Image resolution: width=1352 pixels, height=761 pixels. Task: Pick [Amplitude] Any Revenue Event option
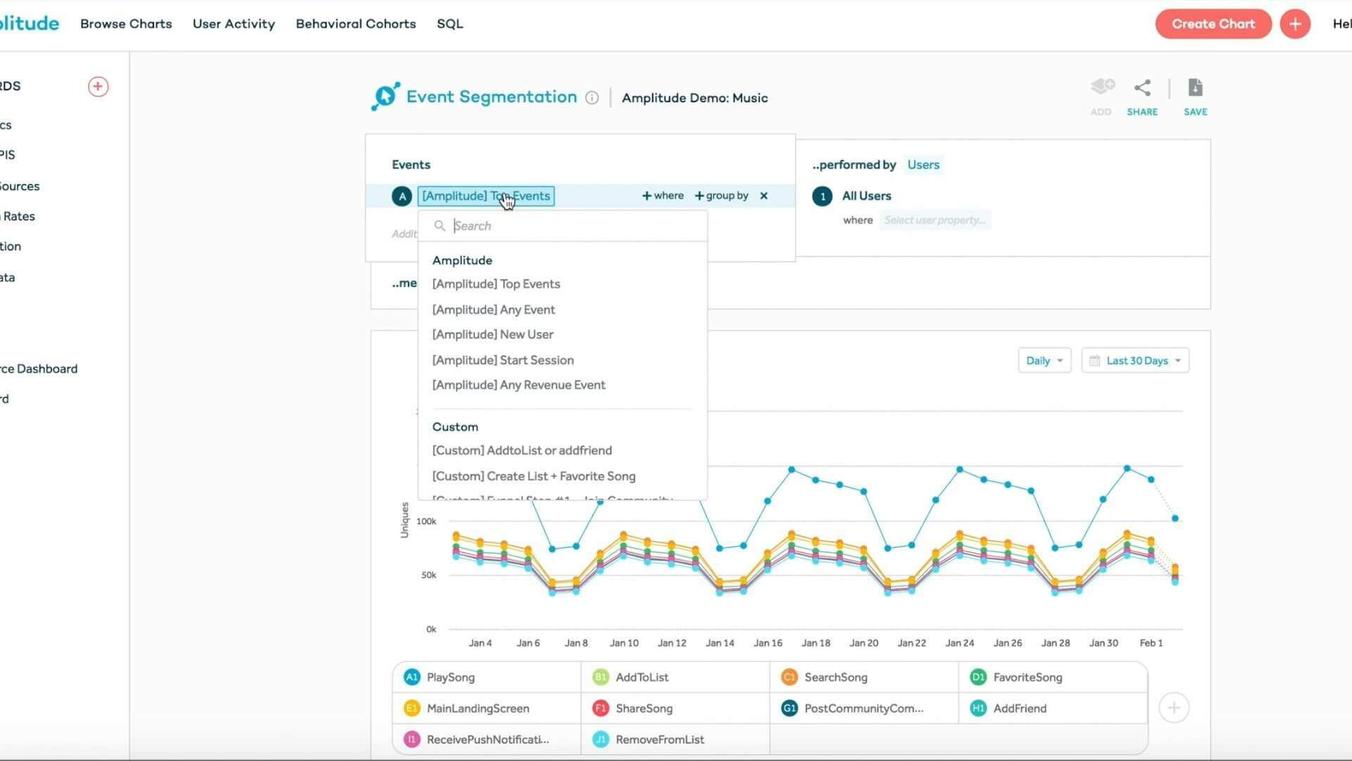[x=519, y=385]
